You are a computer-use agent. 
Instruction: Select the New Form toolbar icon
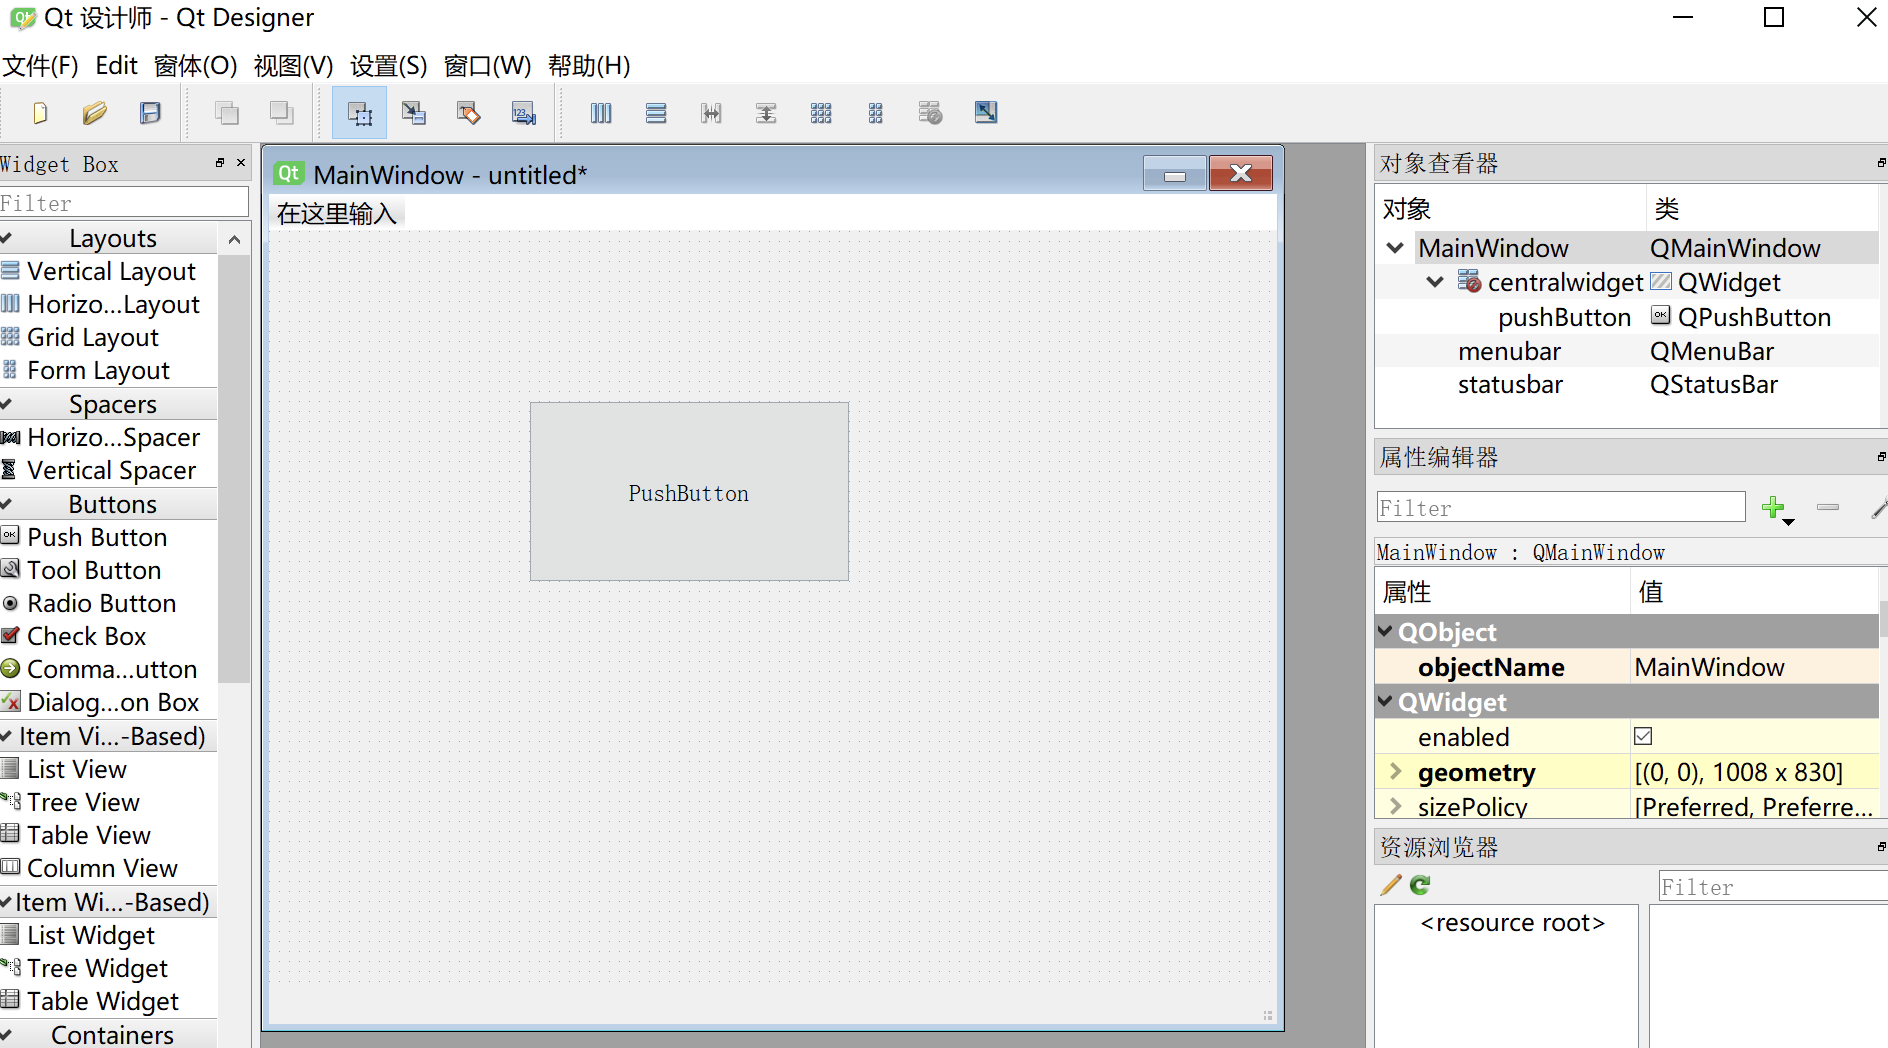point(40,112)
